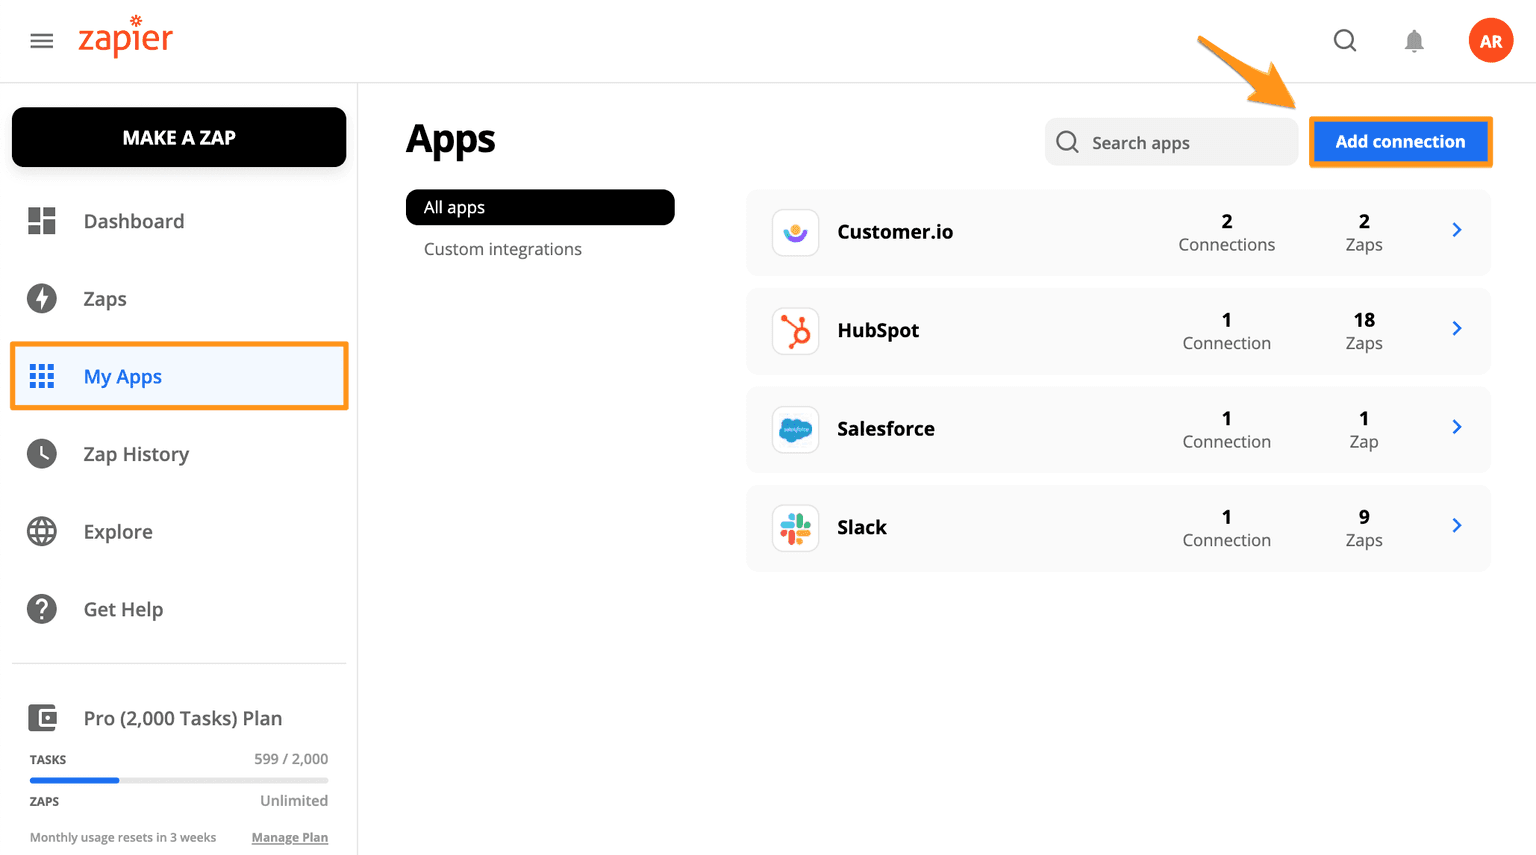Click the Apps page heading

pos(451,140)
